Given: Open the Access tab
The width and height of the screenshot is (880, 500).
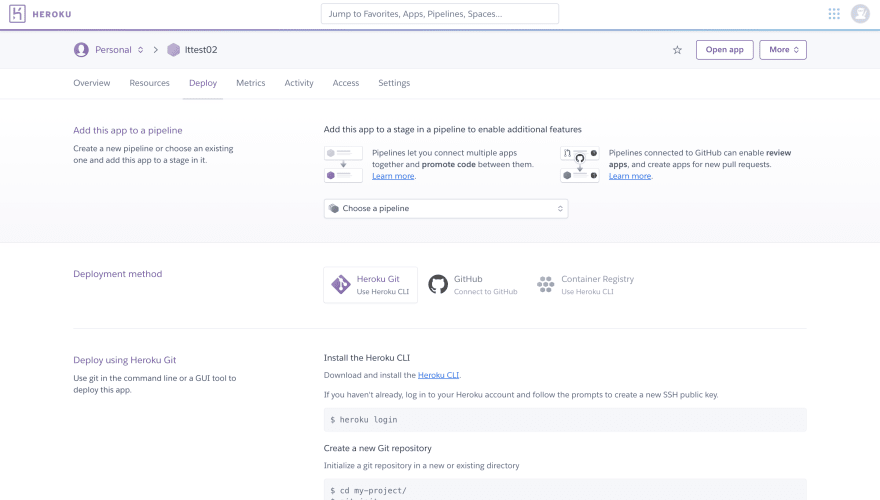Looking at the screenshot, I should pyautogui.click(x=346, y=83).
